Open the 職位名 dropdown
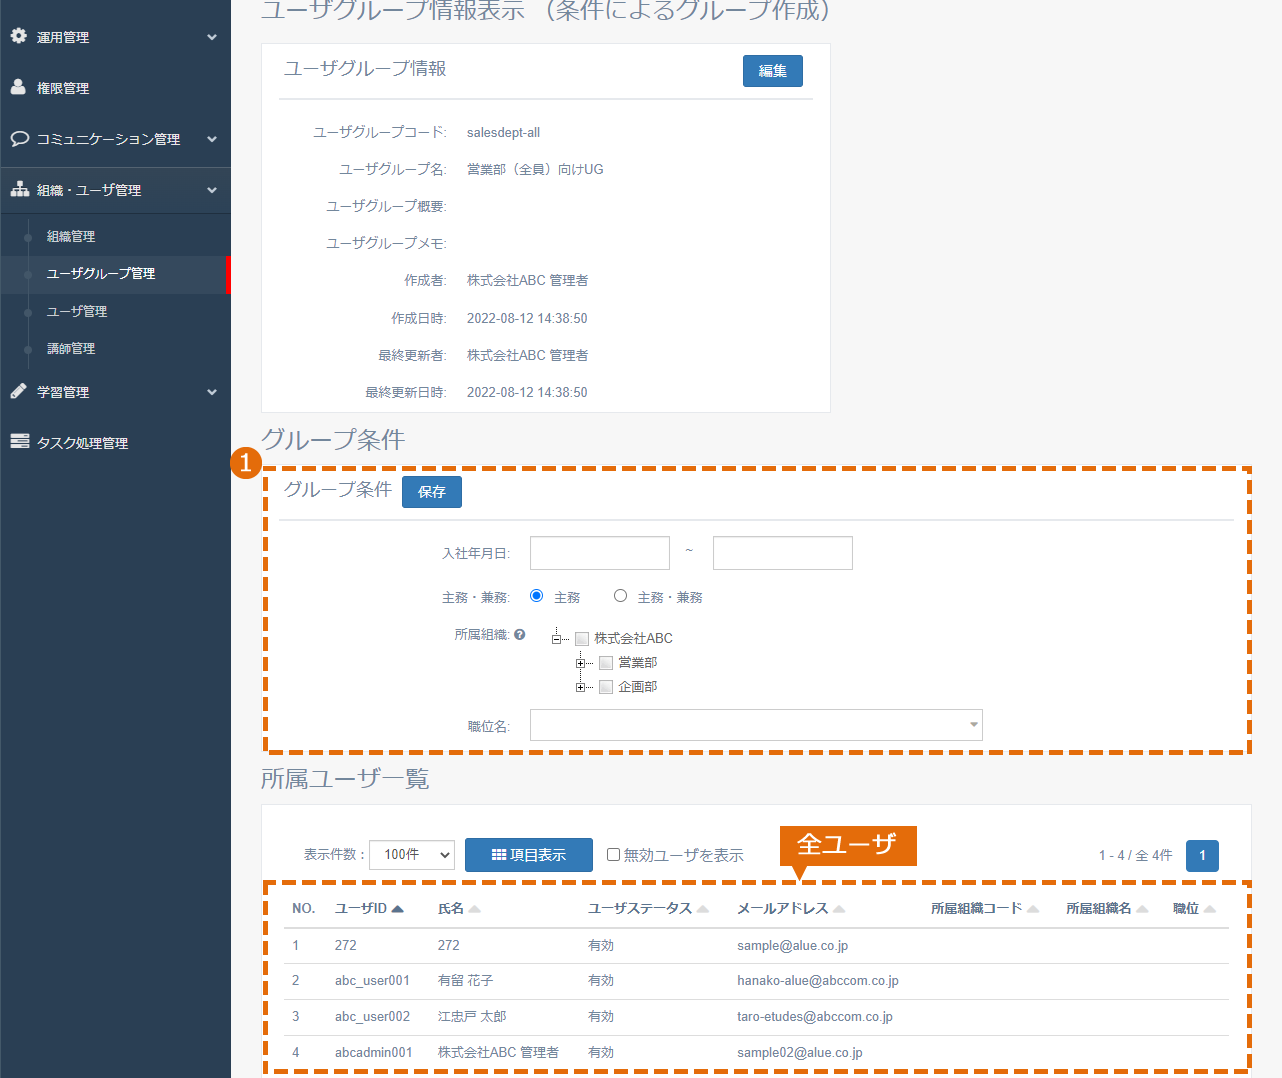The image size is (1282, 1078). [756, 725]
